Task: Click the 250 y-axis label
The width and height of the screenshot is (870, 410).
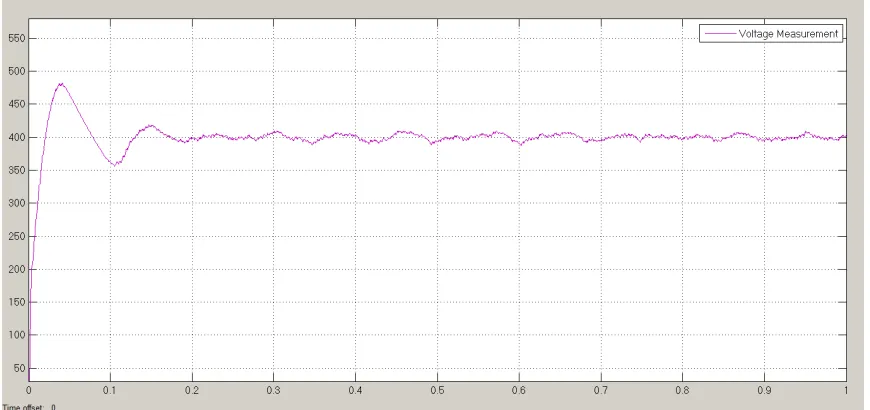Action: 17,236
